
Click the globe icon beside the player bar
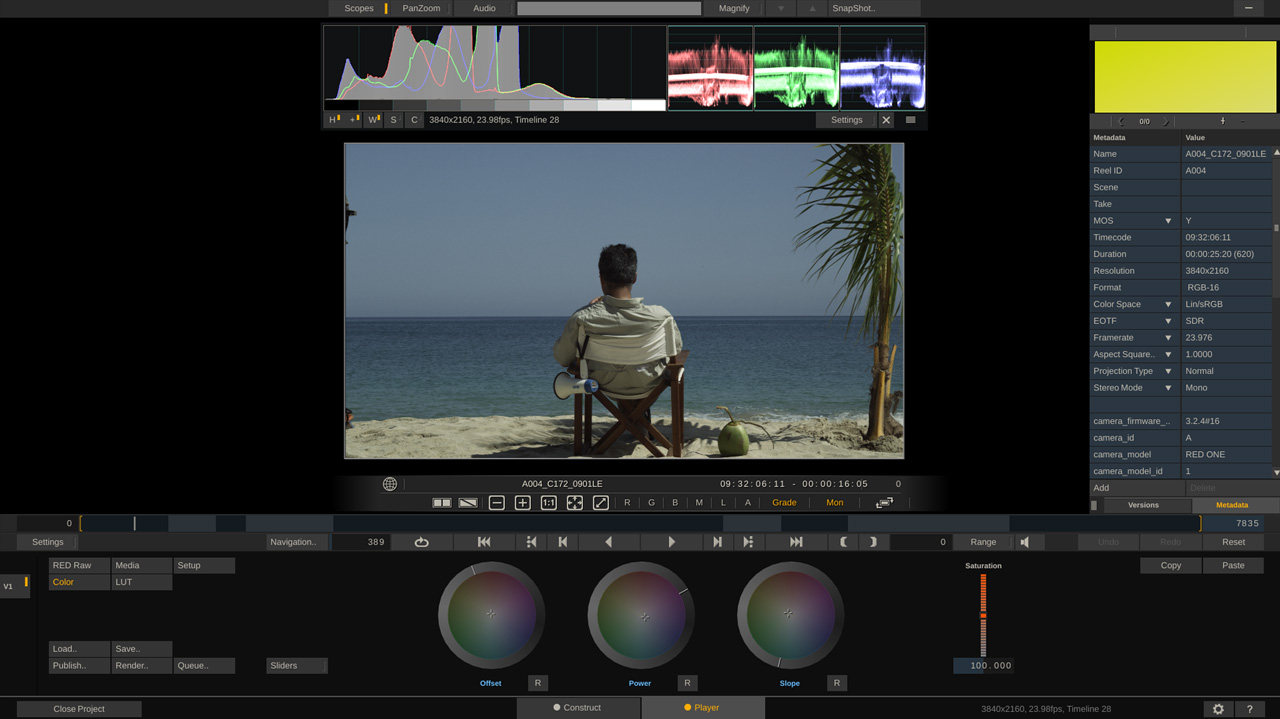tap(389, 483)
